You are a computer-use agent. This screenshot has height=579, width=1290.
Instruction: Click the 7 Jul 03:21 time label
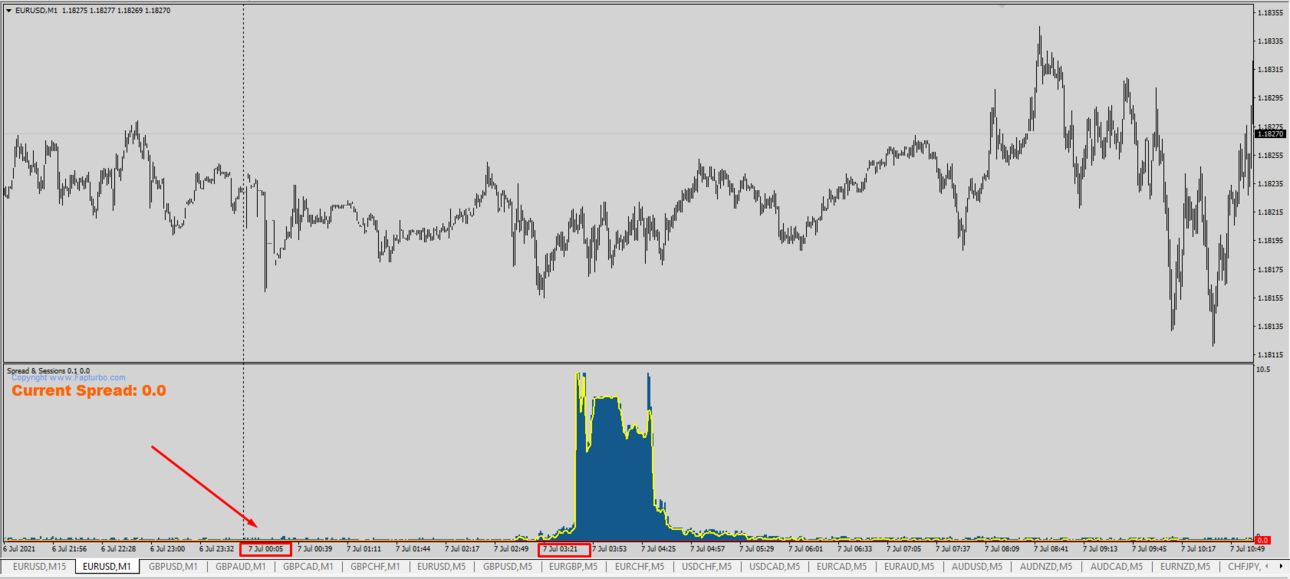[x=561, y=549]
